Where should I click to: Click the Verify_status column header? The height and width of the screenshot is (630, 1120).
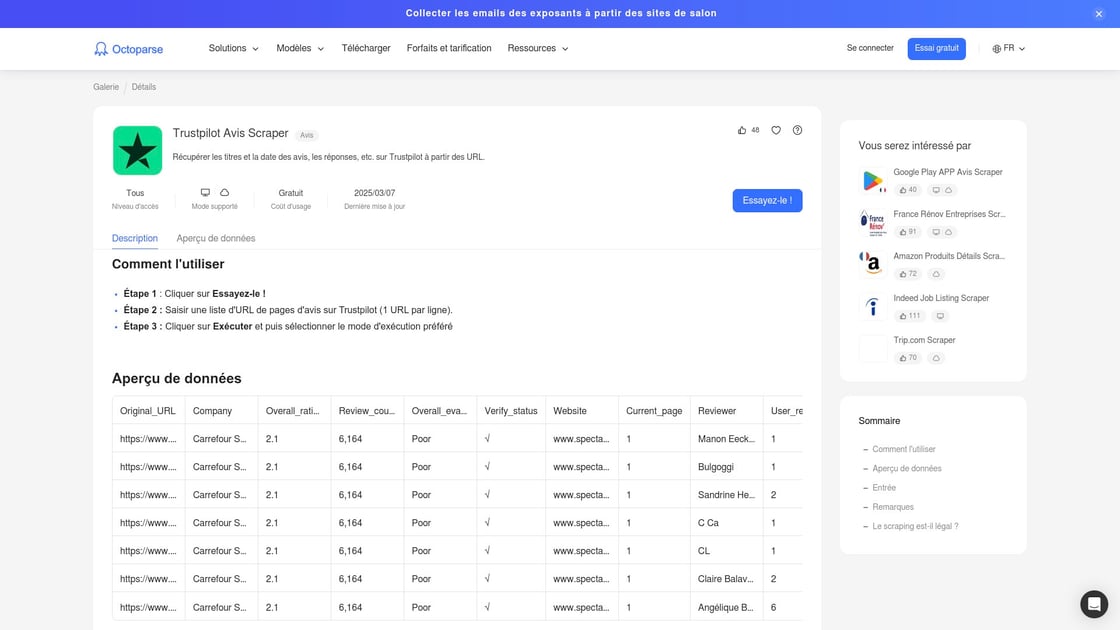point(511,411)
